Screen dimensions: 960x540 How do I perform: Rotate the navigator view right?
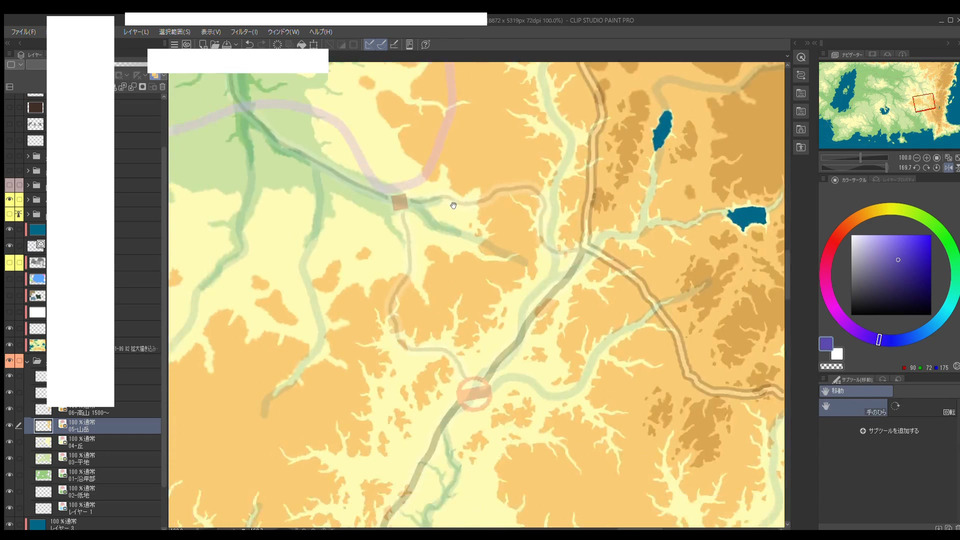click(926, 168)
